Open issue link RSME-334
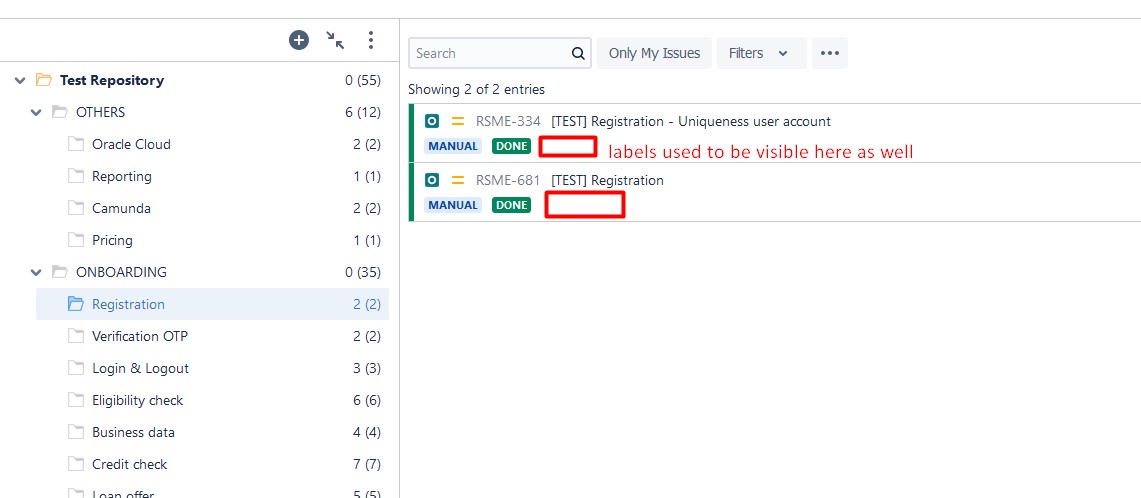The width and height of the screenshot is (1141, 498). [x=508, y=122]
